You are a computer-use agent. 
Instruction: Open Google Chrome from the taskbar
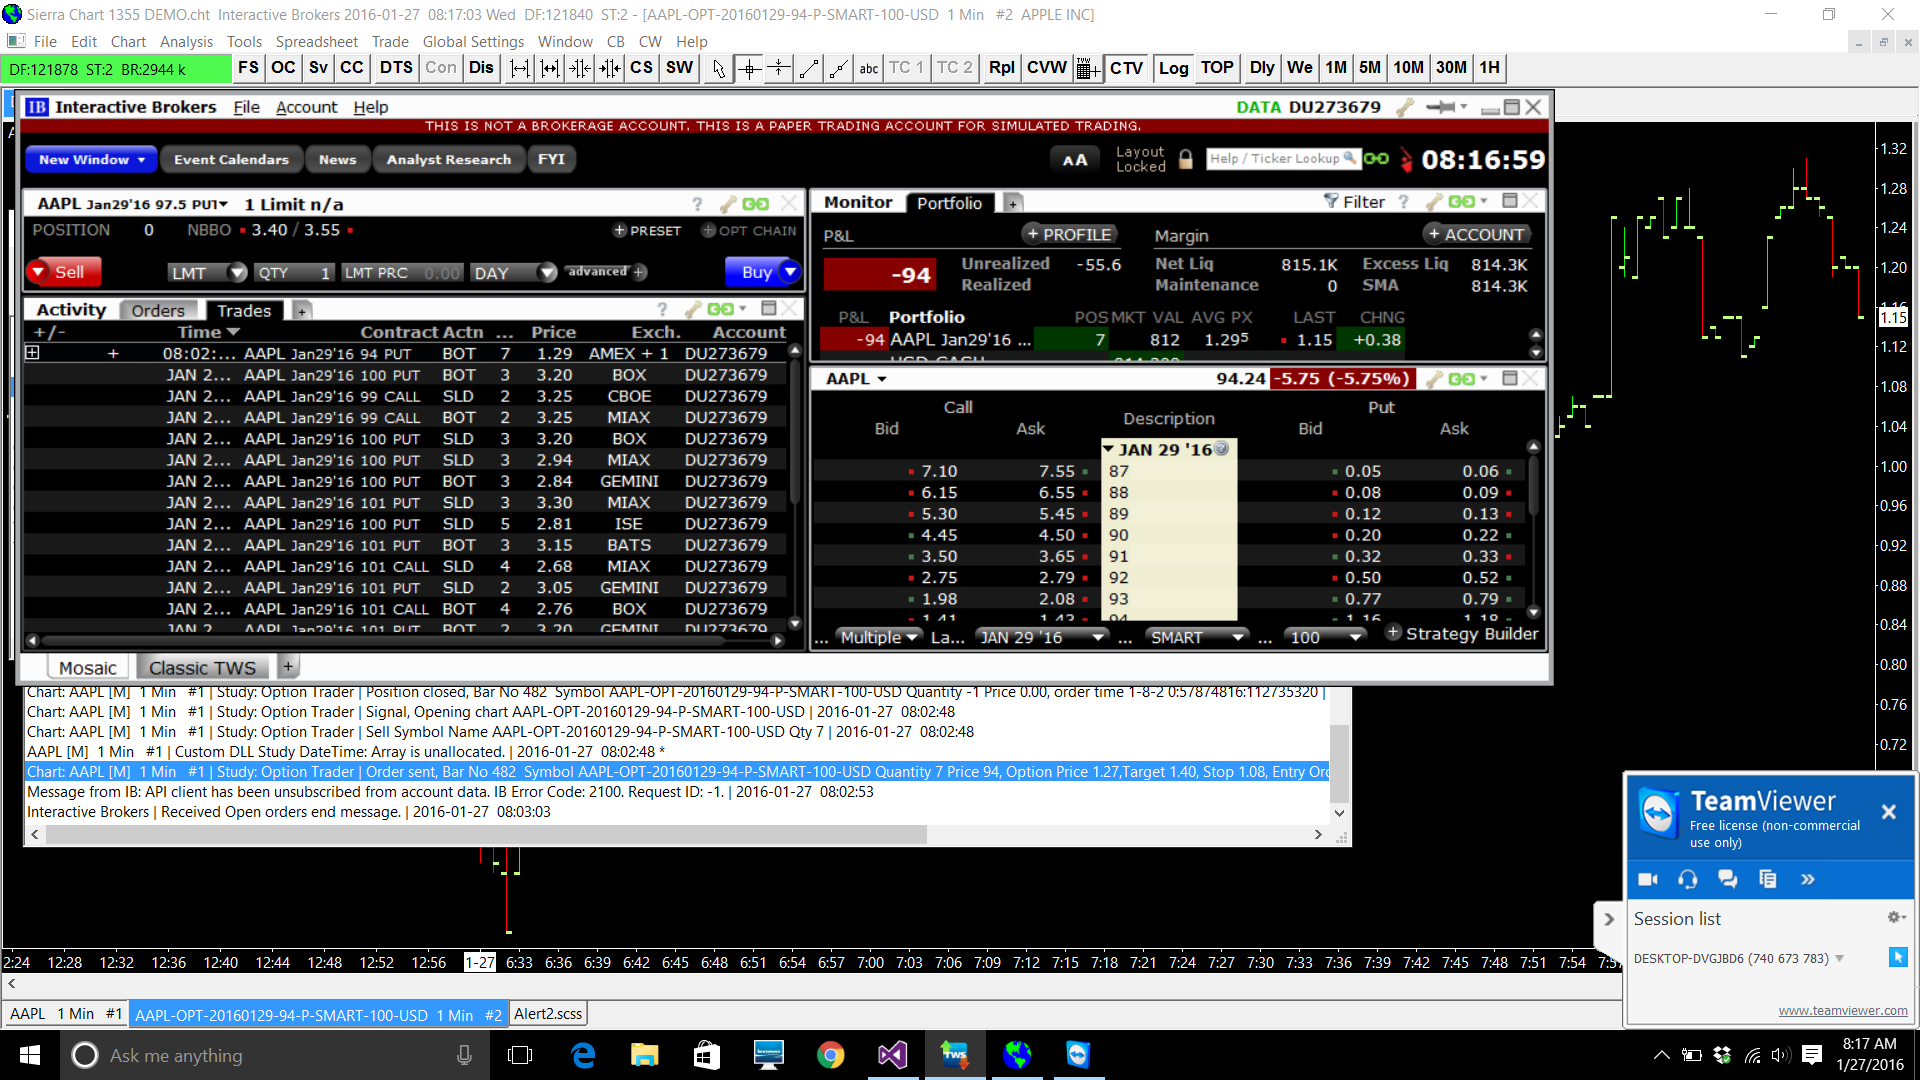click(x=830, y=1055)
